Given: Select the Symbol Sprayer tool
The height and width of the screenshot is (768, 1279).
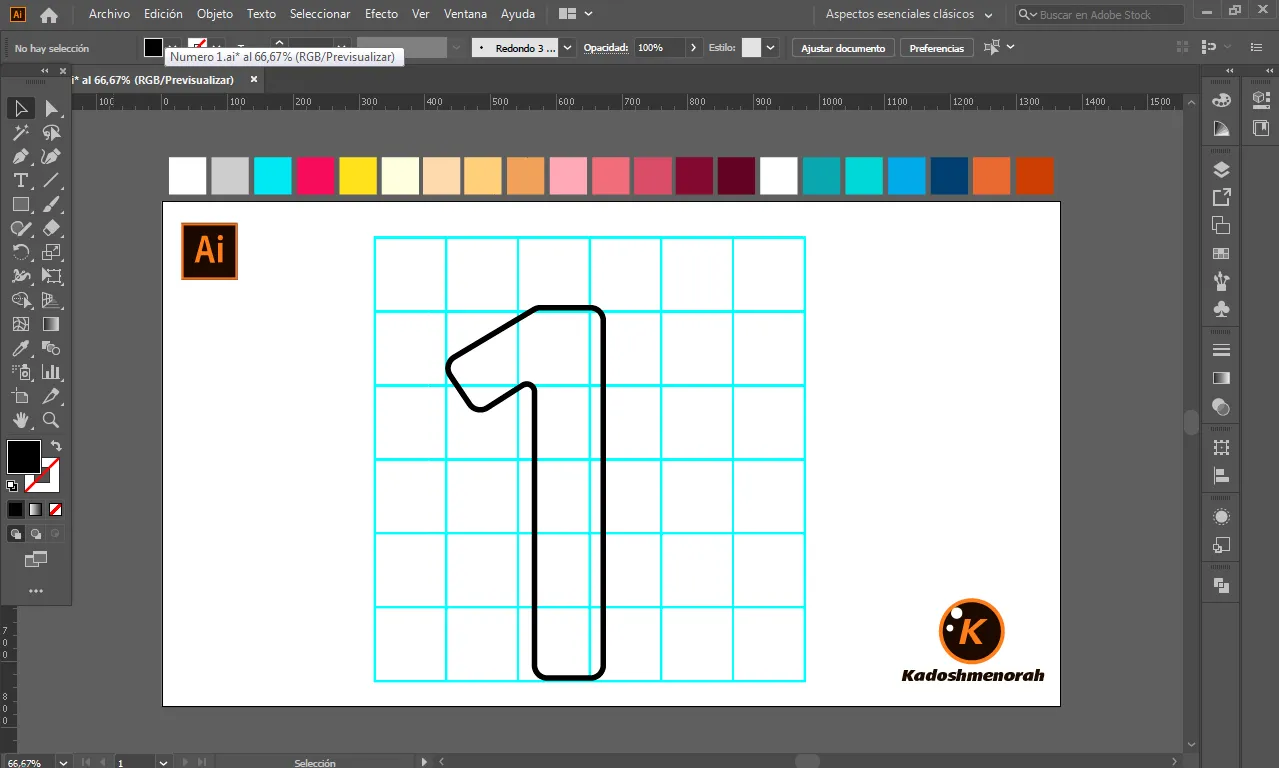Looking at the screenshot, I should 21,372.
